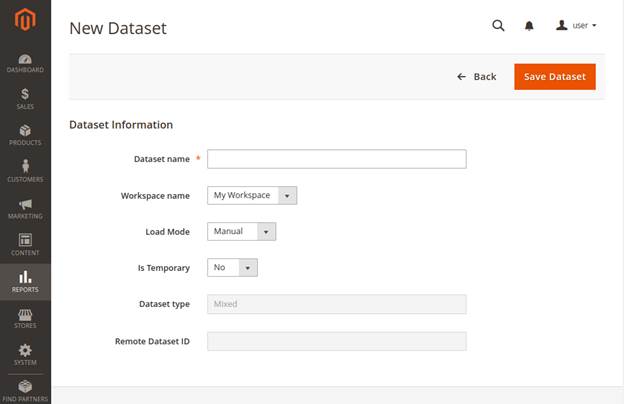Go back using the Back button
Screen dimensions: 624x404
point(477,77)
